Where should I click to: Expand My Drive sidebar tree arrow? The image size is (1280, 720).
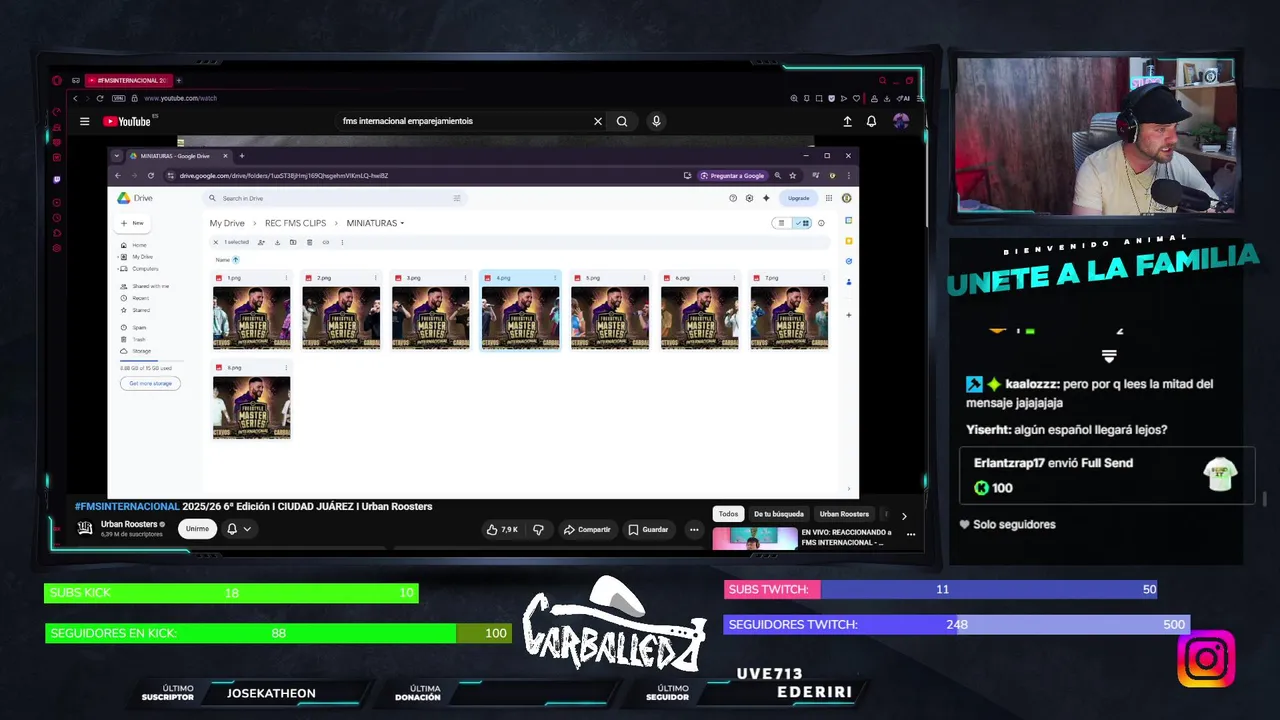(x=119, y=257)
